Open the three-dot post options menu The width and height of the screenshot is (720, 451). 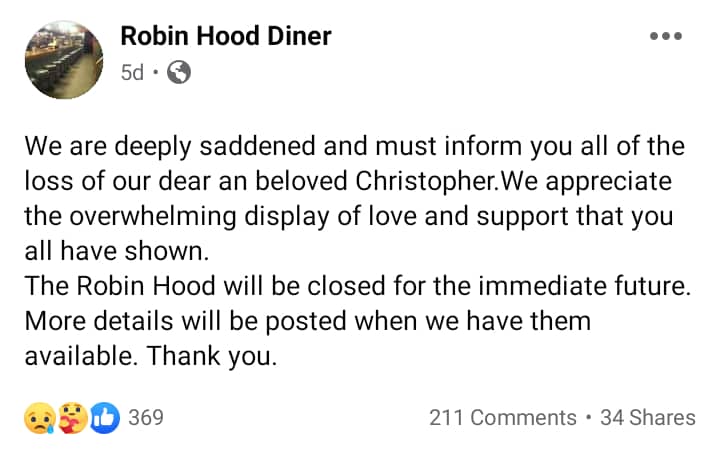click(x=665, y=36)
